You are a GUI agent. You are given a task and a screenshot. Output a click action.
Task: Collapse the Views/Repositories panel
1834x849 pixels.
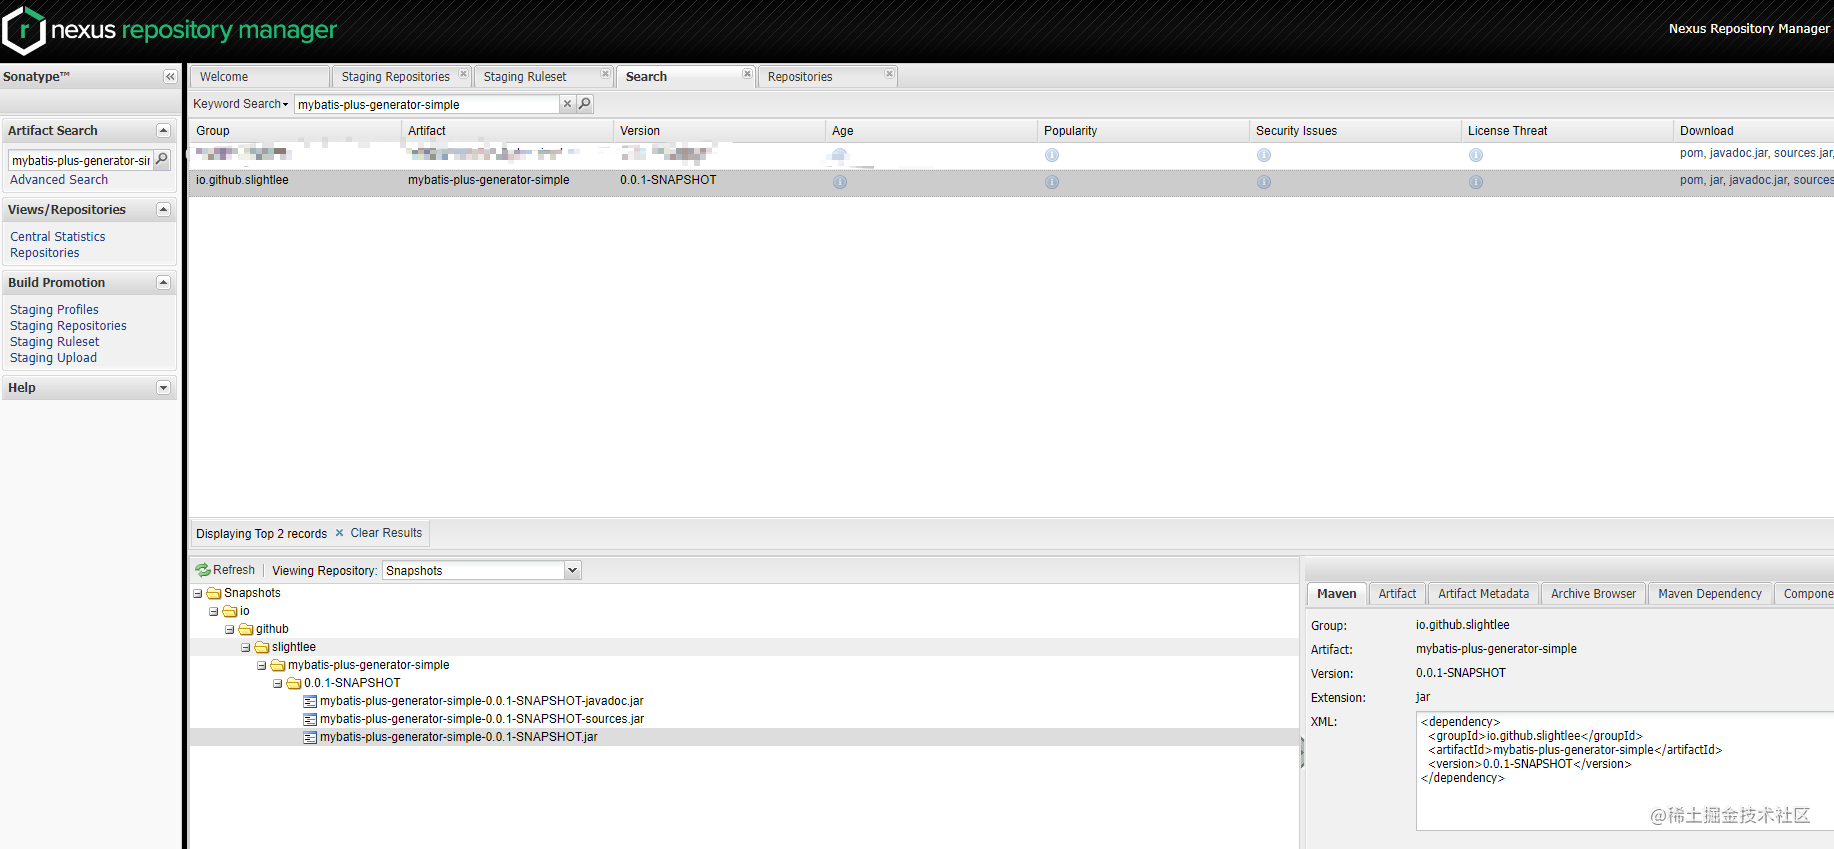tap(163, 210)
